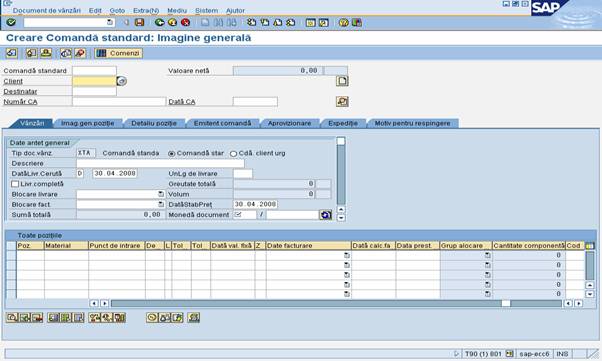Click the delete item row icon below the table
Screen dimensions: 602x361
pyautogui.click(x=38, y=318)
